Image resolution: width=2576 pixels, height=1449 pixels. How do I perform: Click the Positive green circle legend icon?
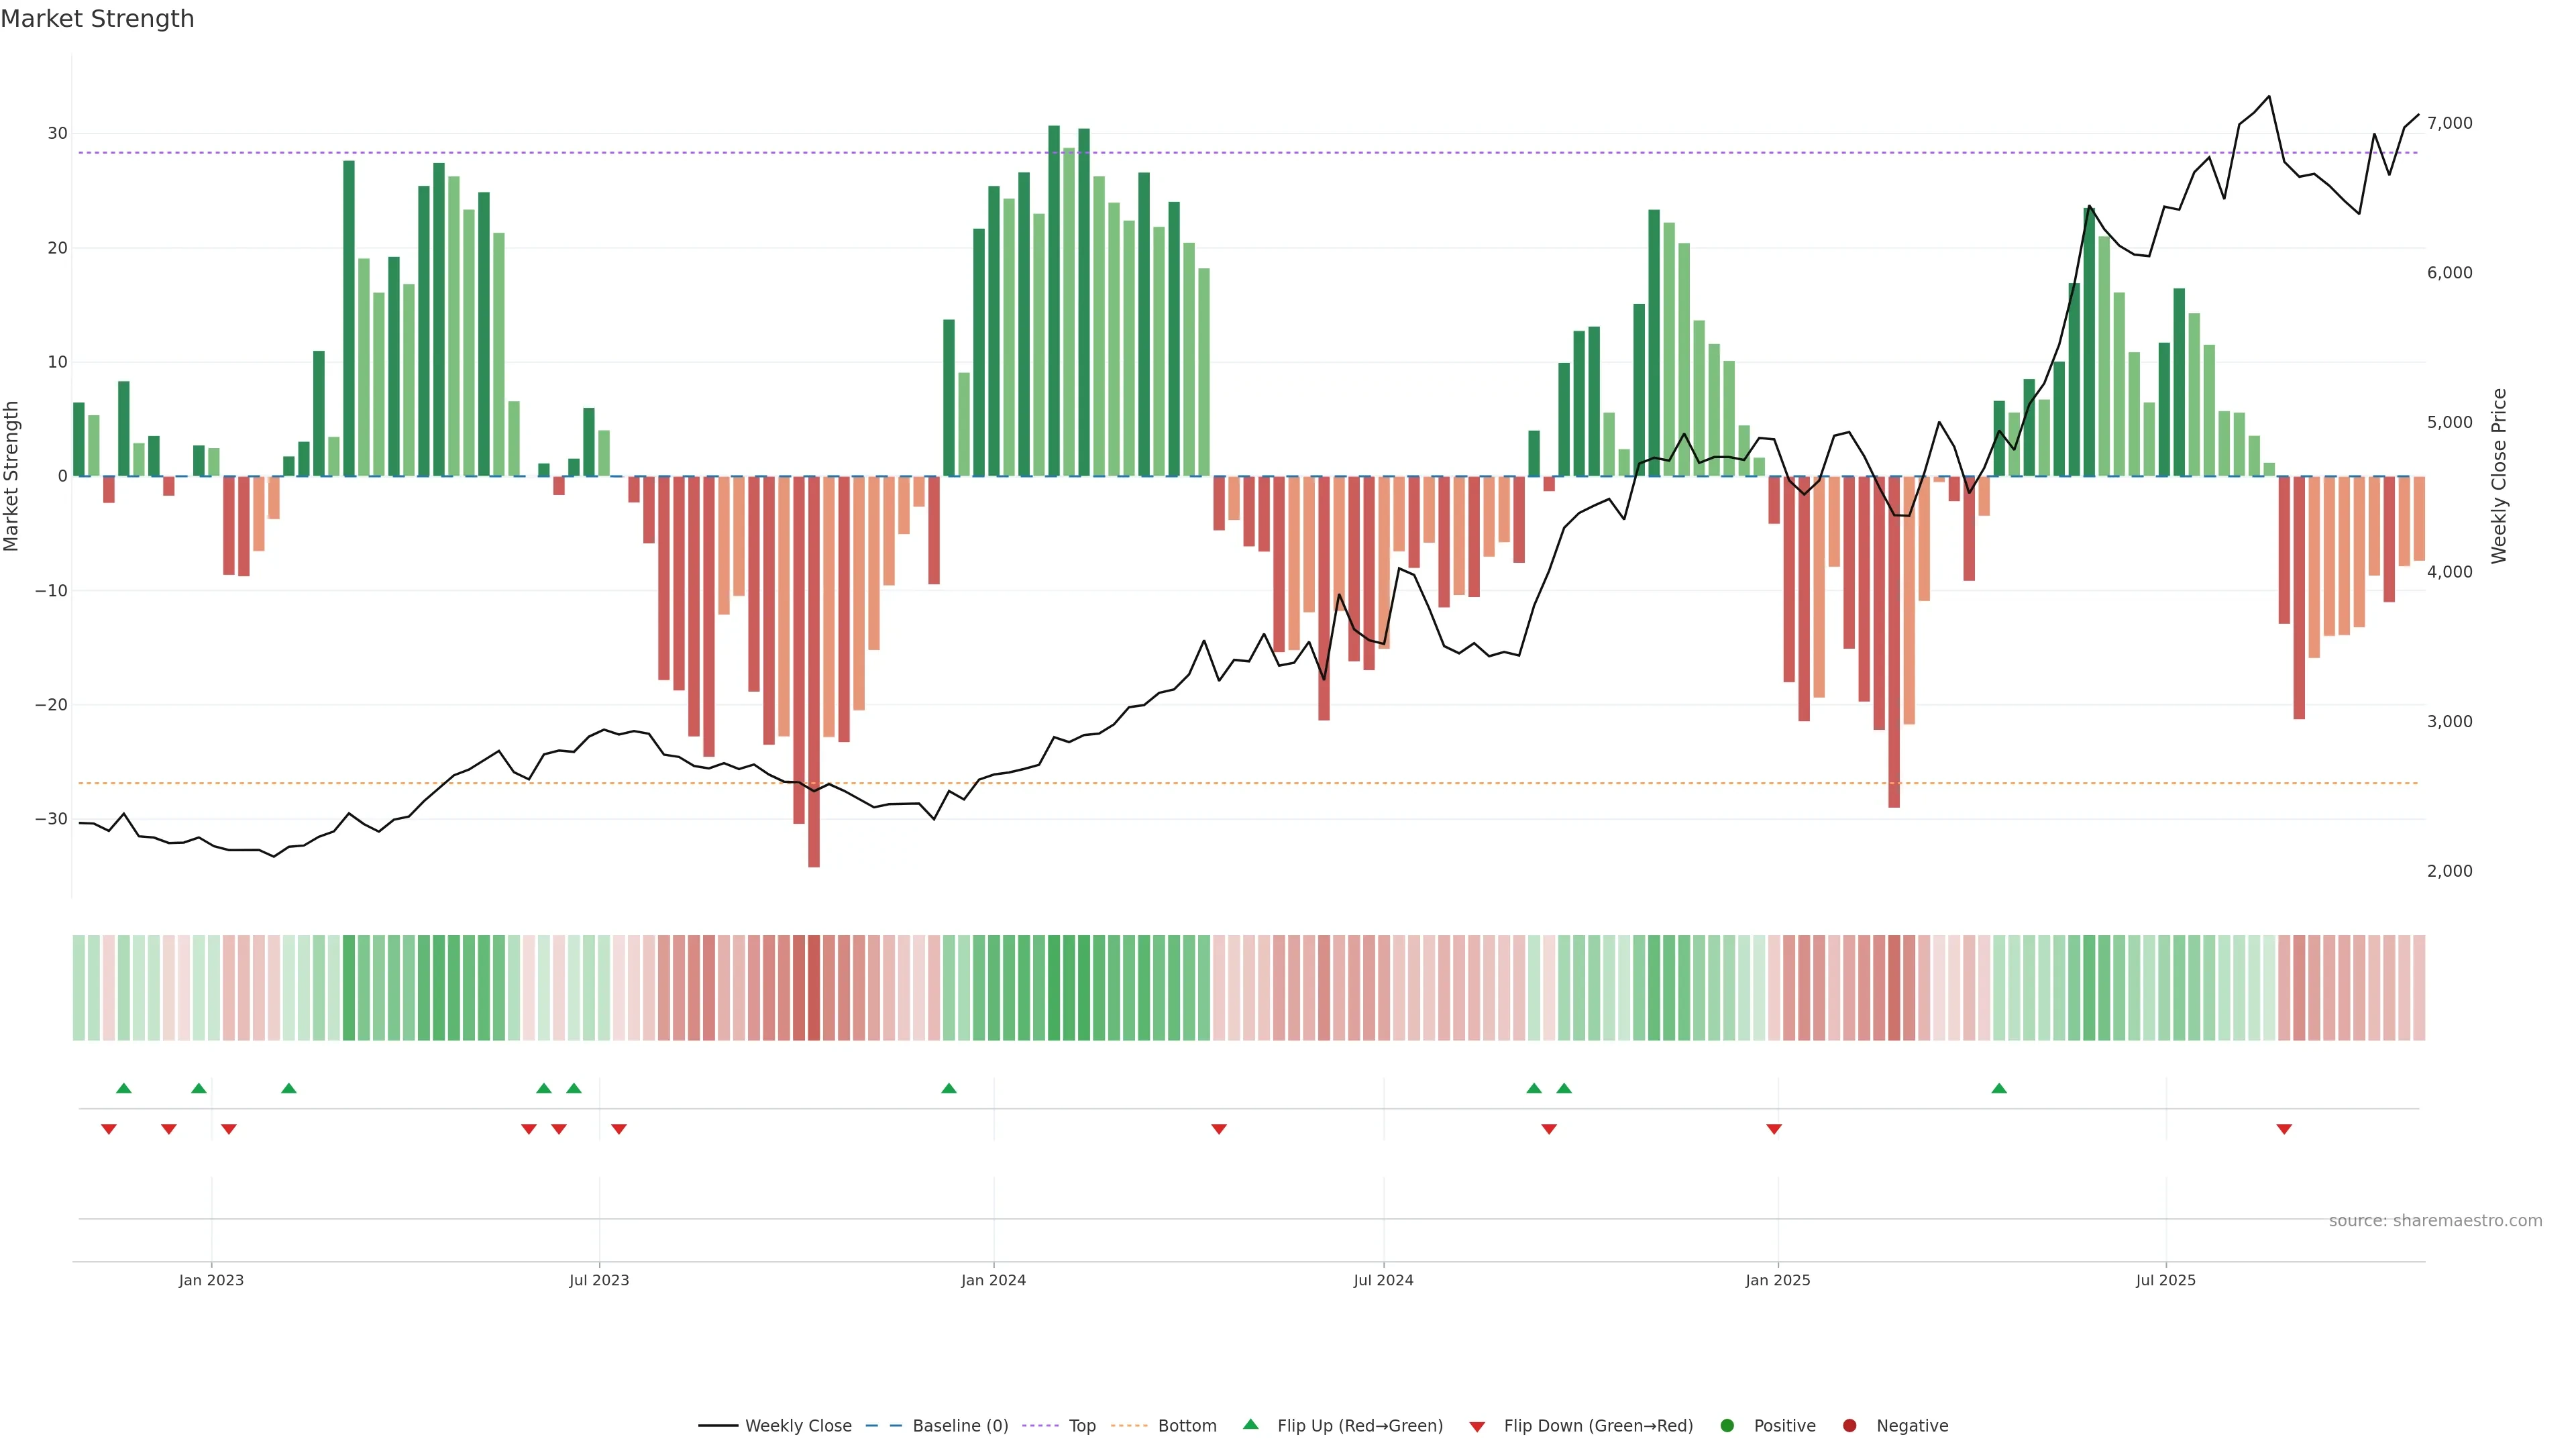tap(1727, 1425)
